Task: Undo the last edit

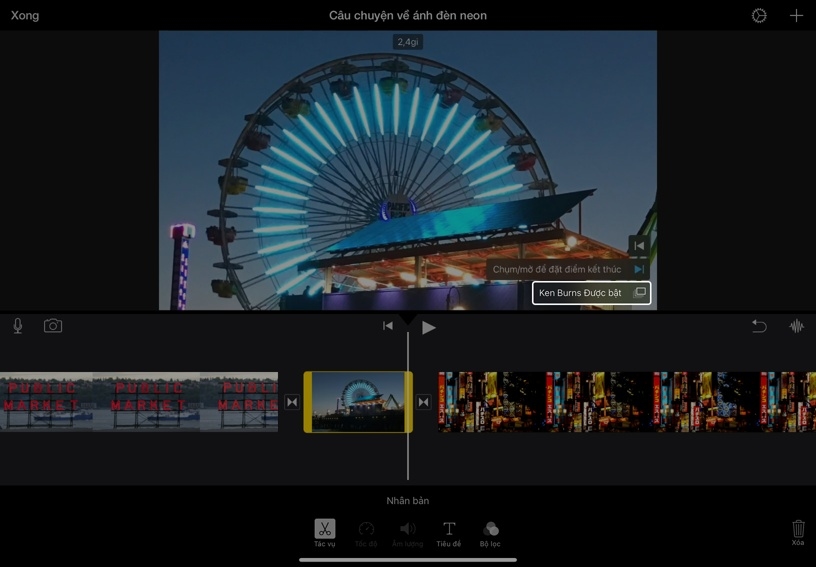Action: coord(759,326)
